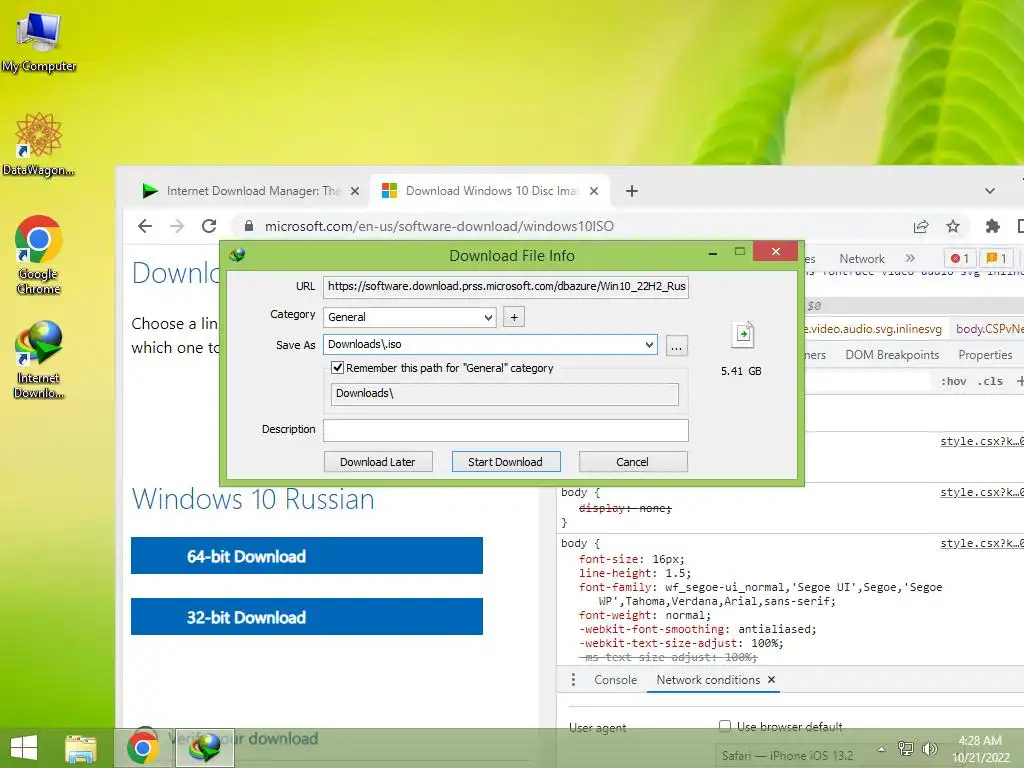Click Chrome's back navigation arrow
This screenshot has height=768, width=1024.
click(145, 226)
